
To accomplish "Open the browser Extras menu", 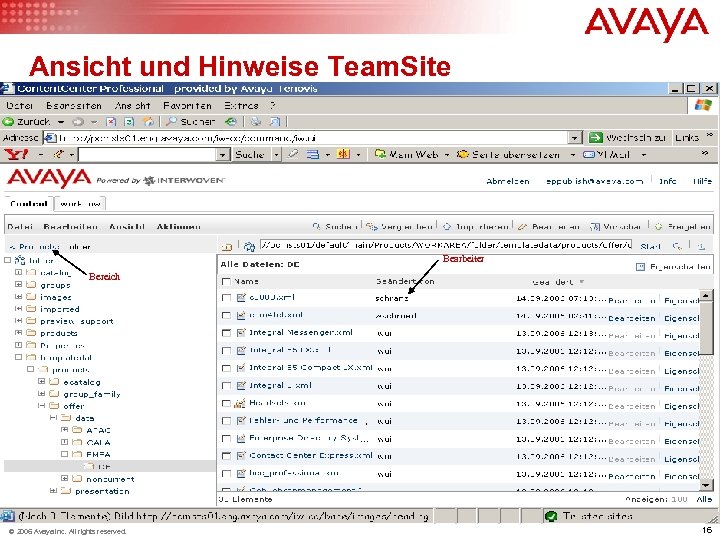I will [x=241, y=106].
